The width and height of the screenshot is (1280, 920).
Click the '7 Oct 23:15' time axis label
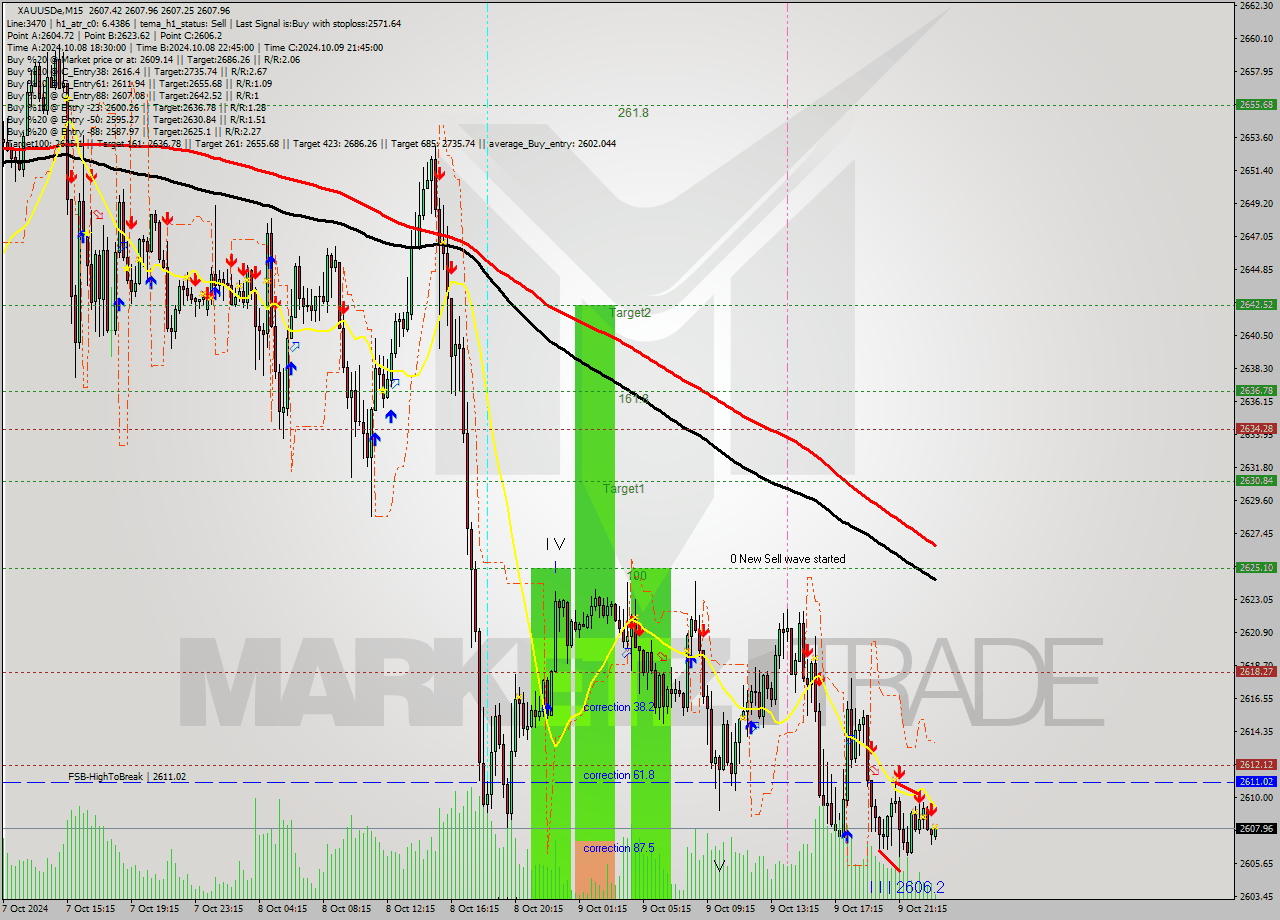tap(218, 910)
